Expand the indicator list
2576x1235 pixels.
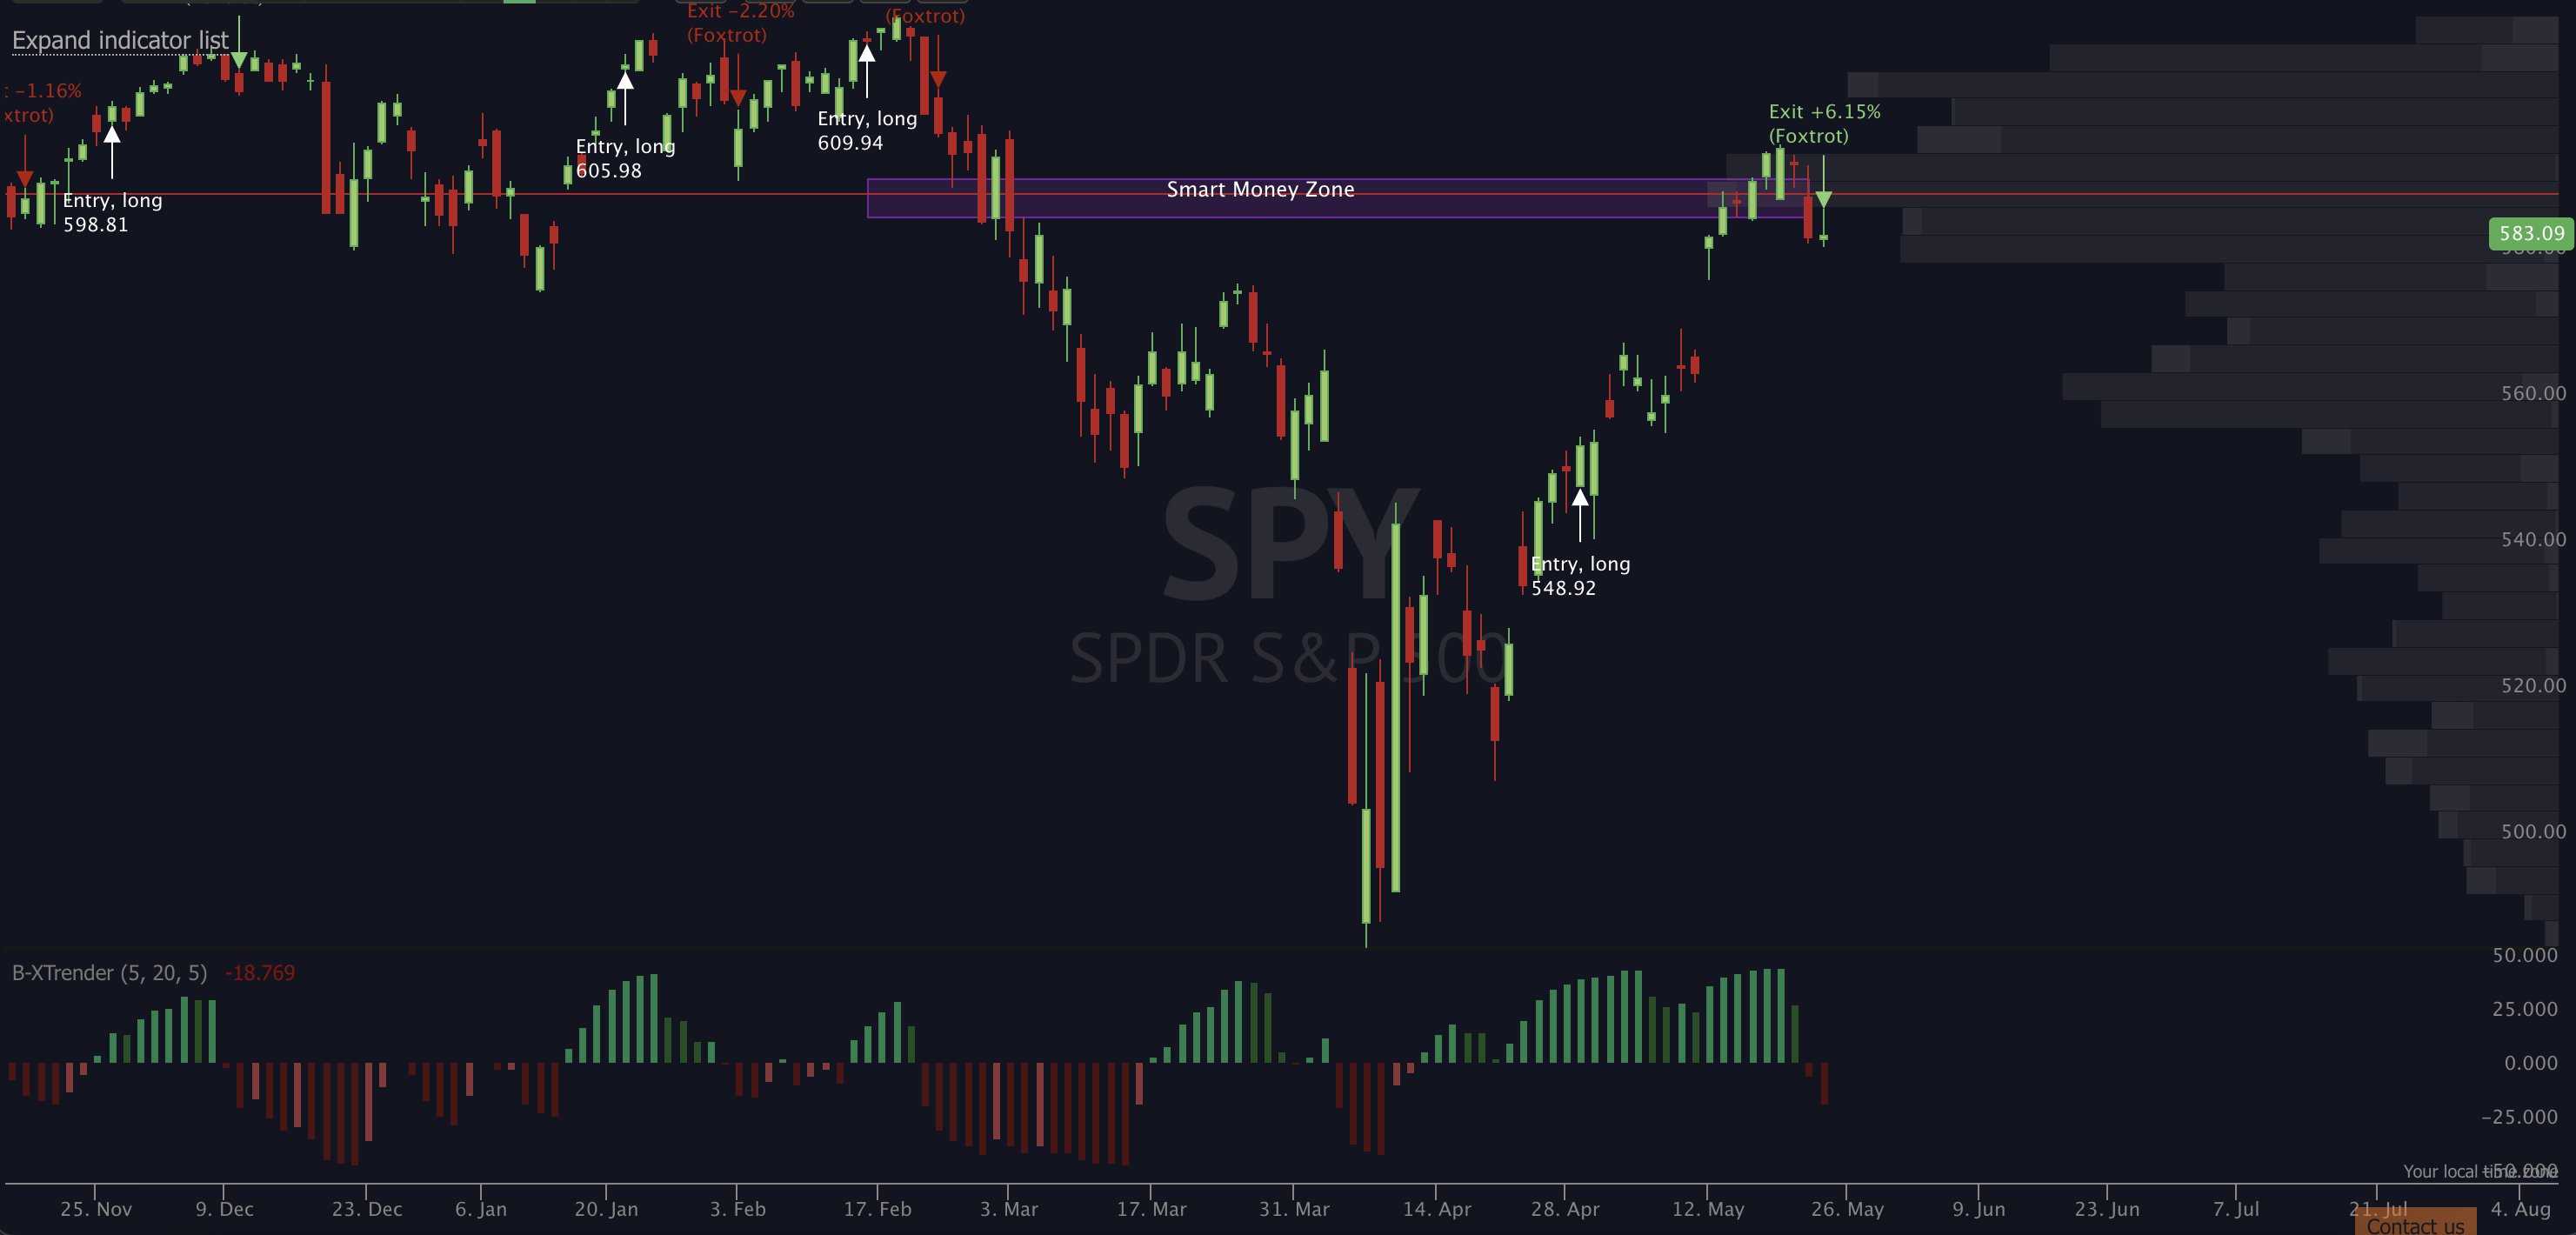(x=120, y=40)
